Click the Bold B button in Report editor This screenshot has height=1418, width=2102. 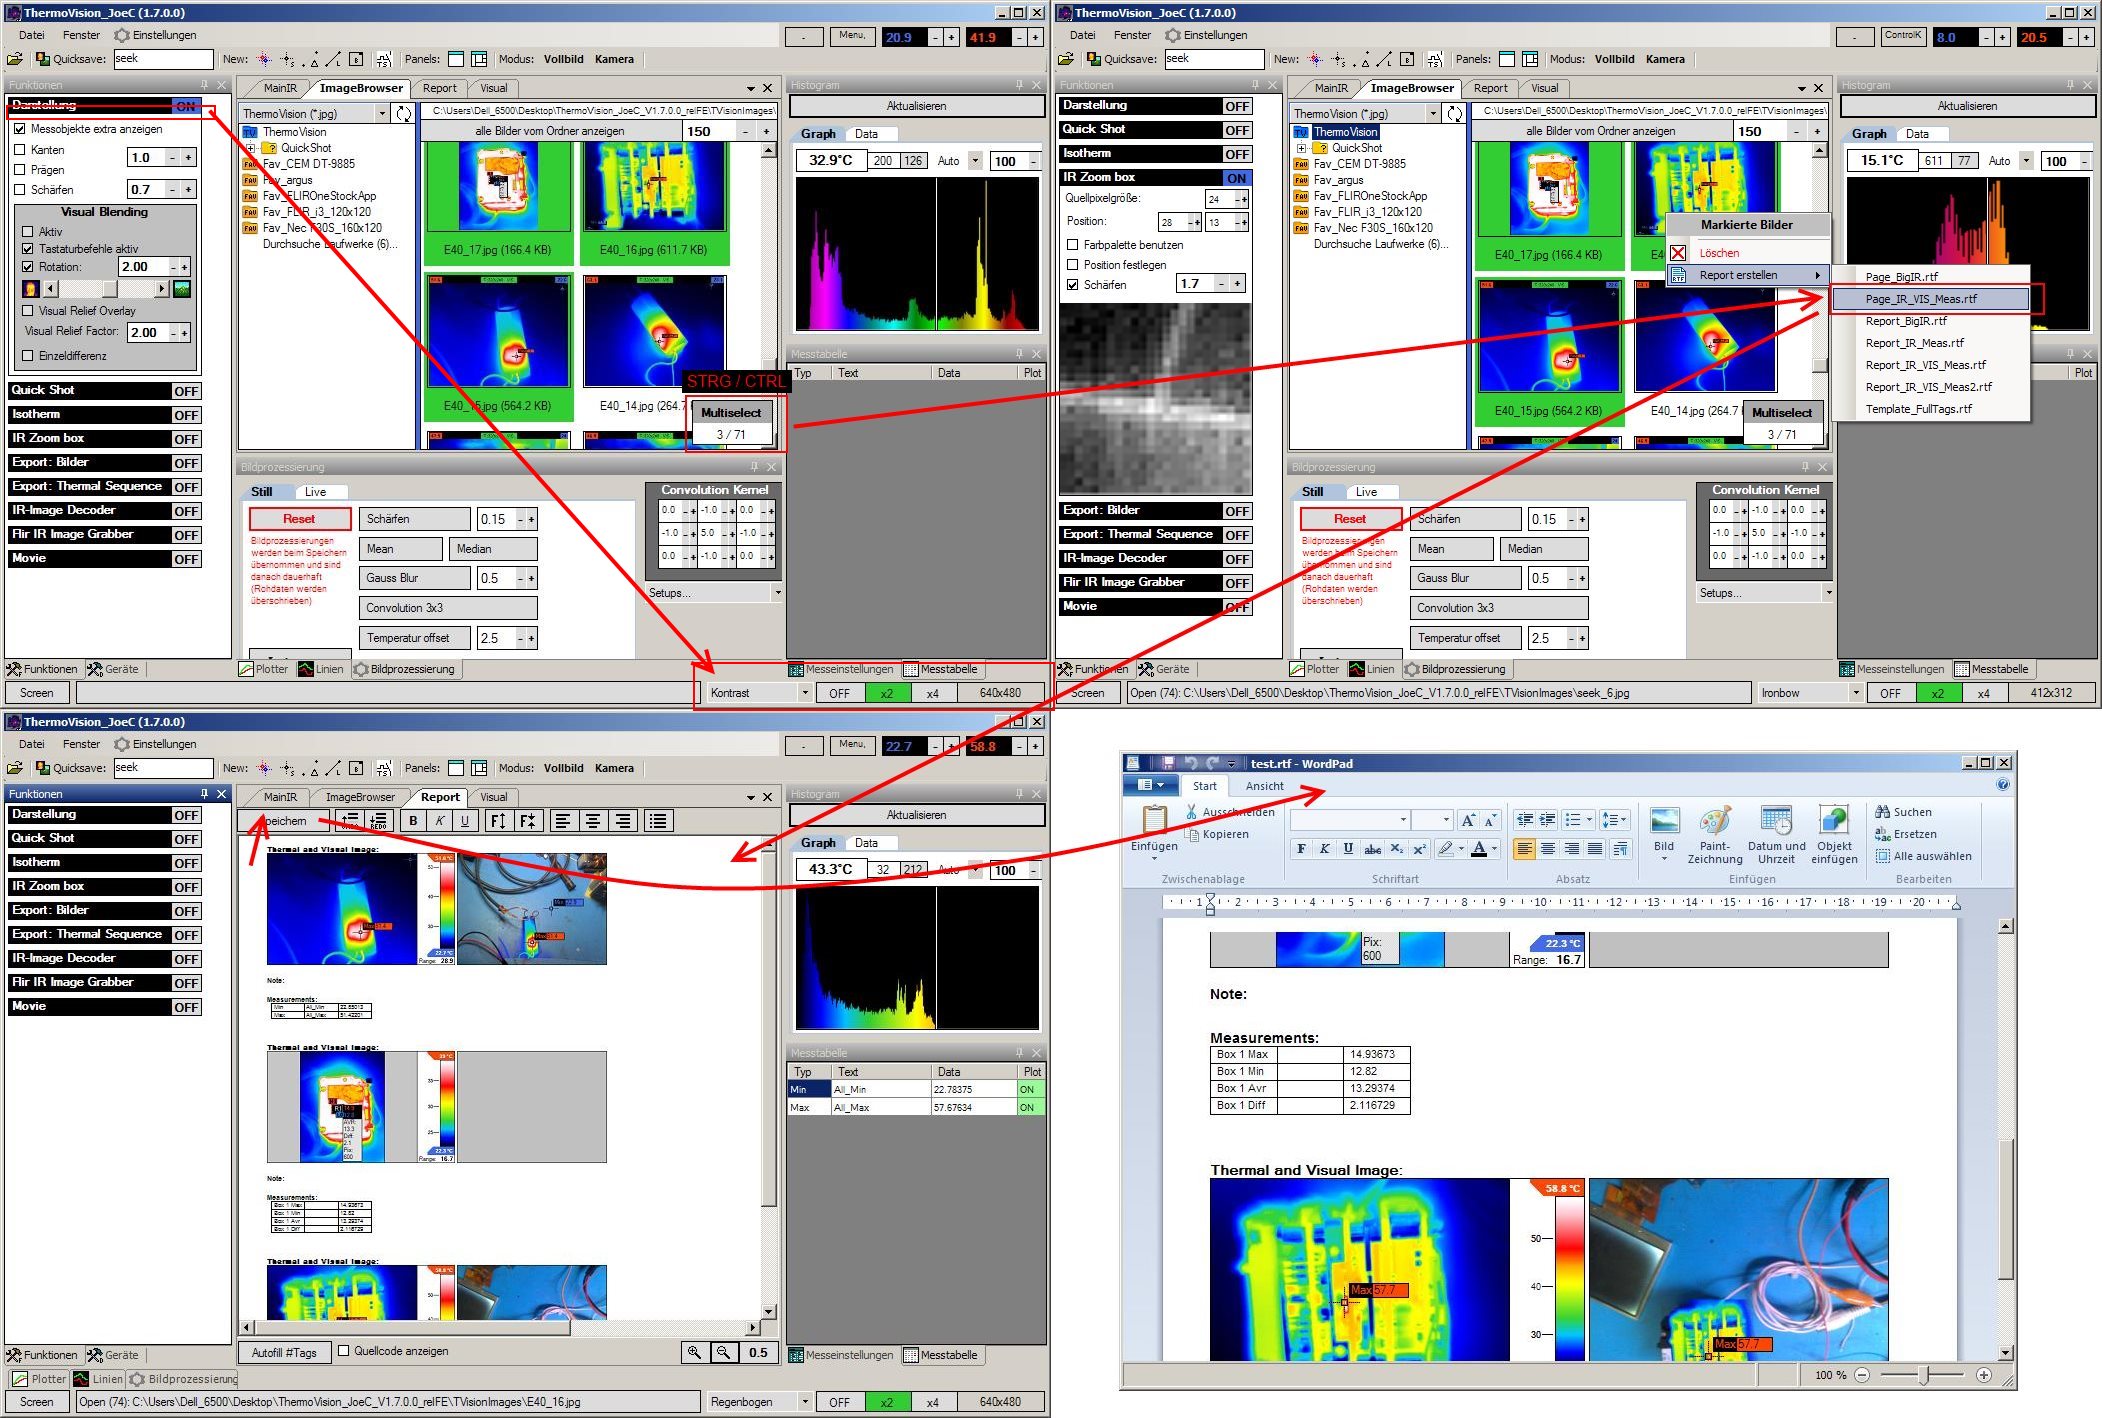coord(413,821)
